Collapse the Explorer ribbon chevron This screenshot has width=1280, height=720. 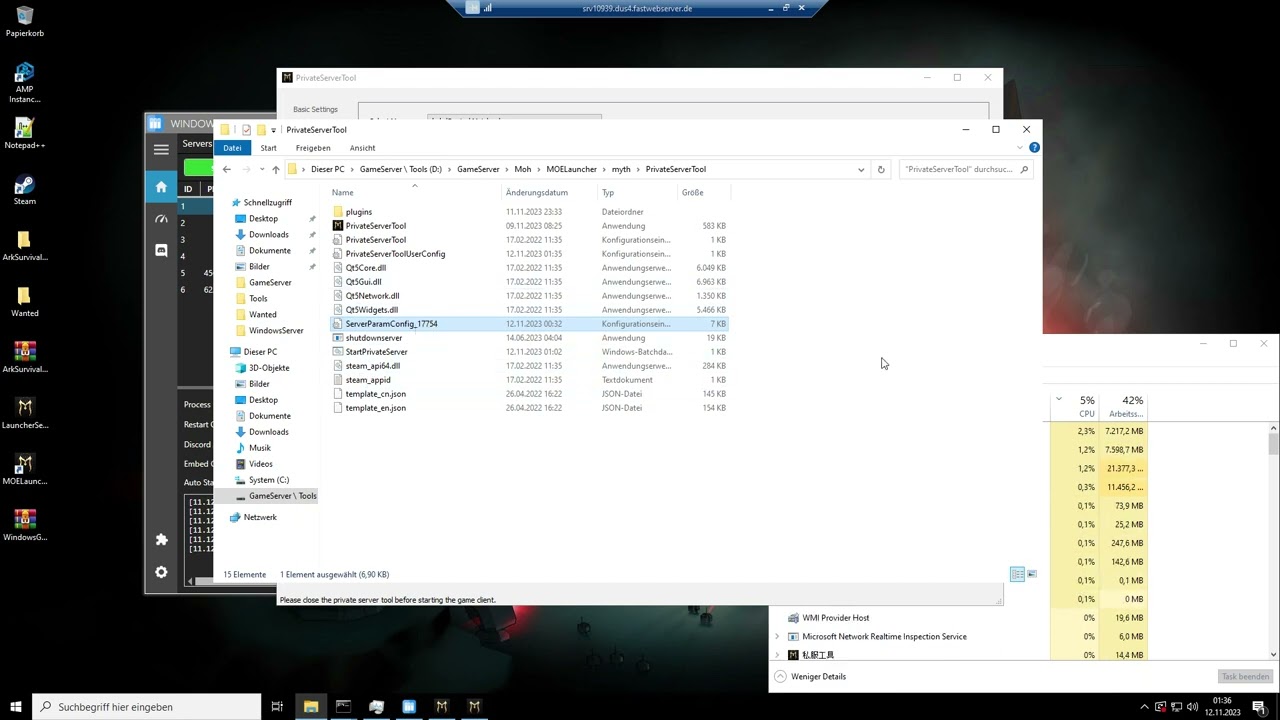(x=1020, y=147)
